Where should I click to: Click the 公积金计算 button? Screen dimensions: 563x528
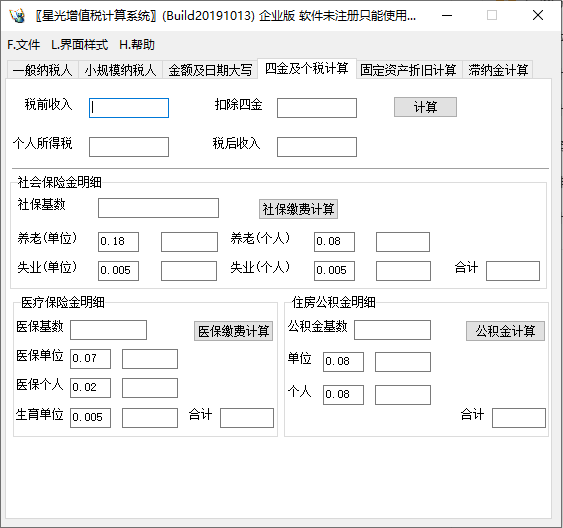[x=506, y=331]
